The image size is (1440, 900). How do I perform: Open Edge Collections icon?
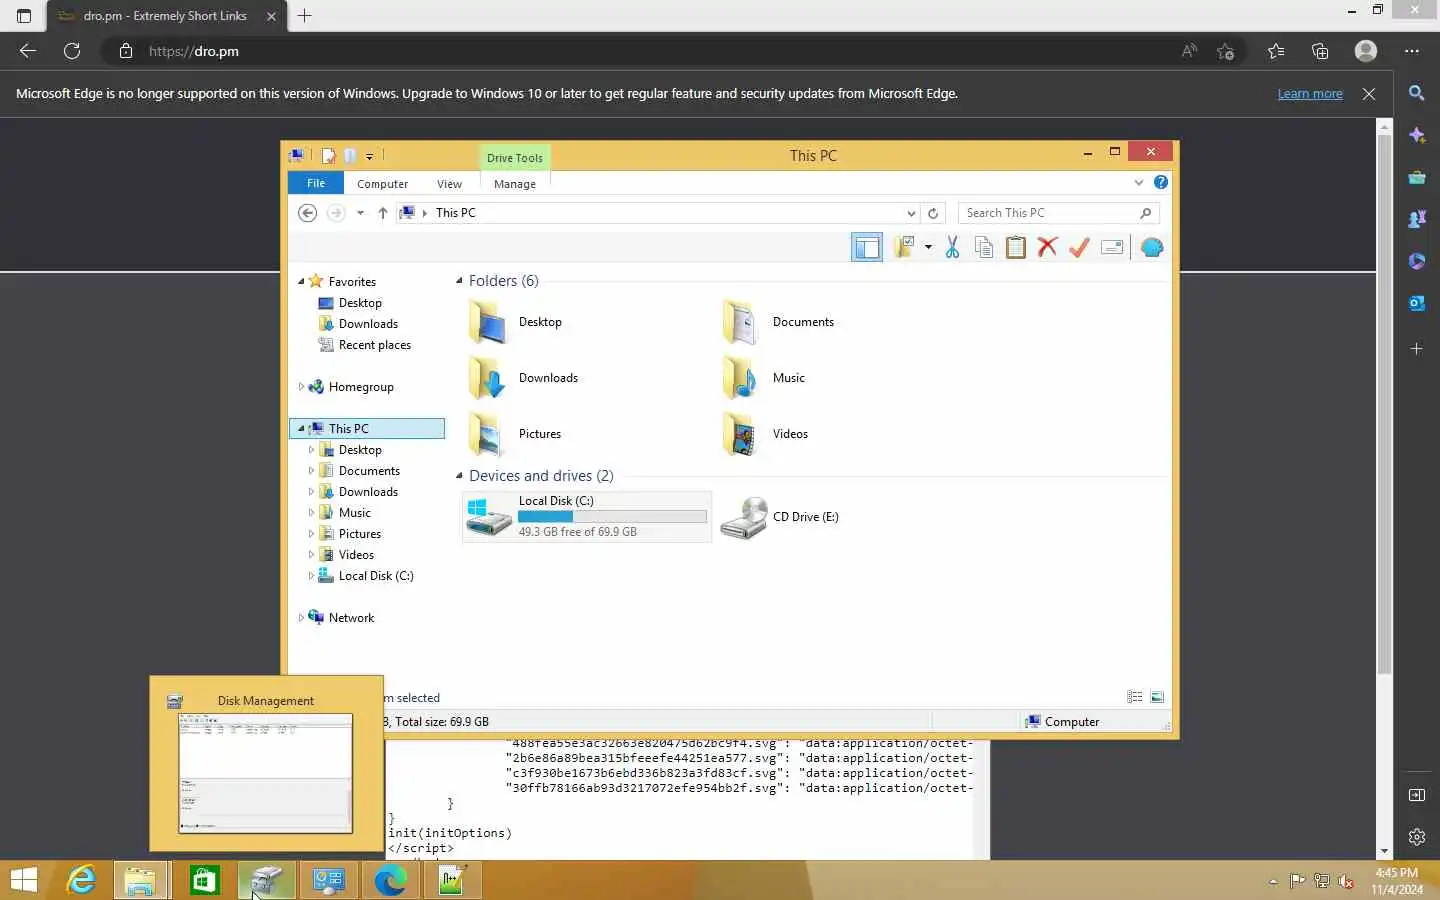click(x=1320, y=51)
